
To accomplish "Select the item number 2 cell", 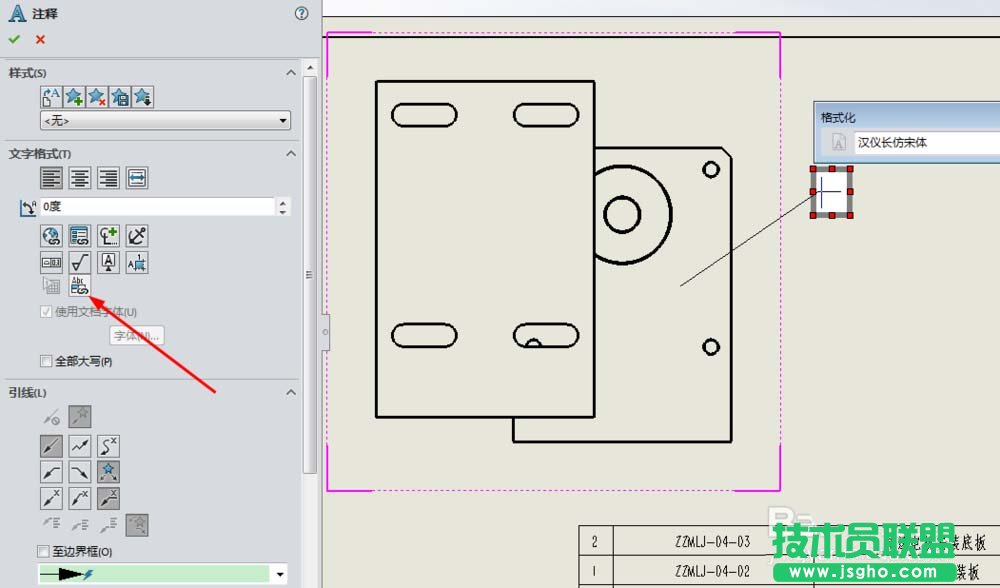I will coord(595,541).
